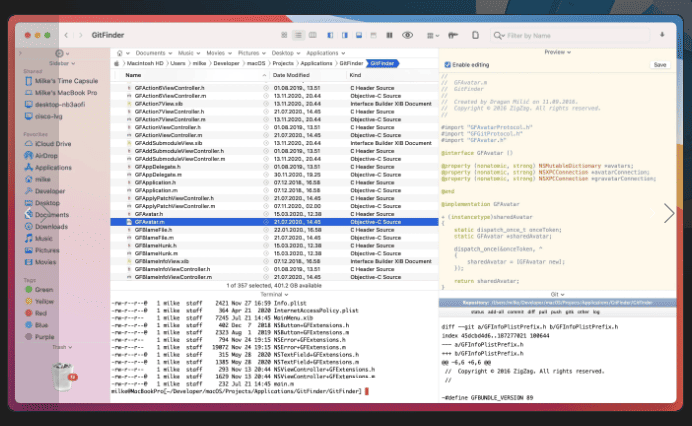Open the grouping options dropdown in toolbar
This screenshot has height=426, width=692.
pos(432,35)
